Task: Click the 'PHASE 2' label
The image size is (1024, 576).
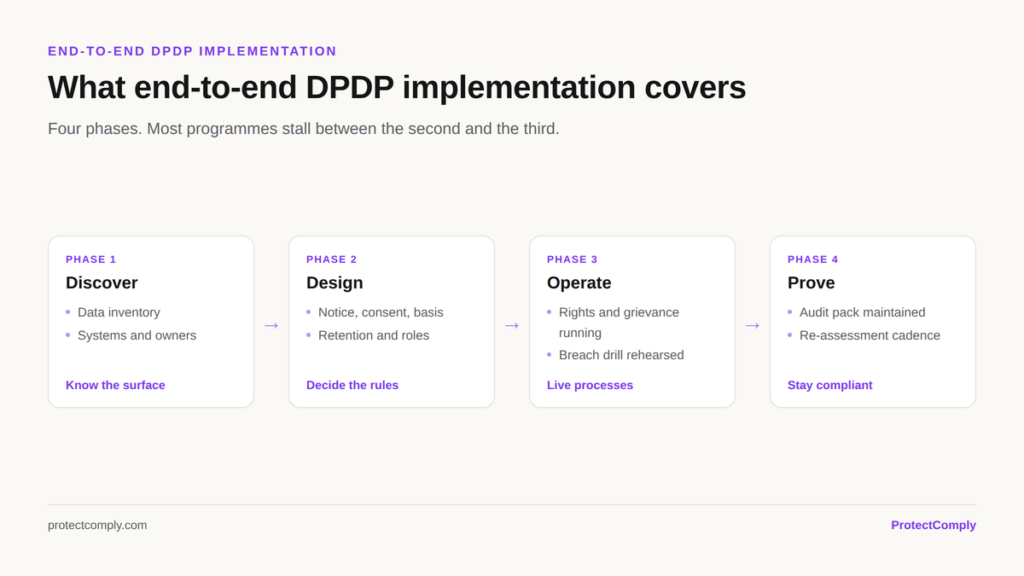Action: click(331, 259)
